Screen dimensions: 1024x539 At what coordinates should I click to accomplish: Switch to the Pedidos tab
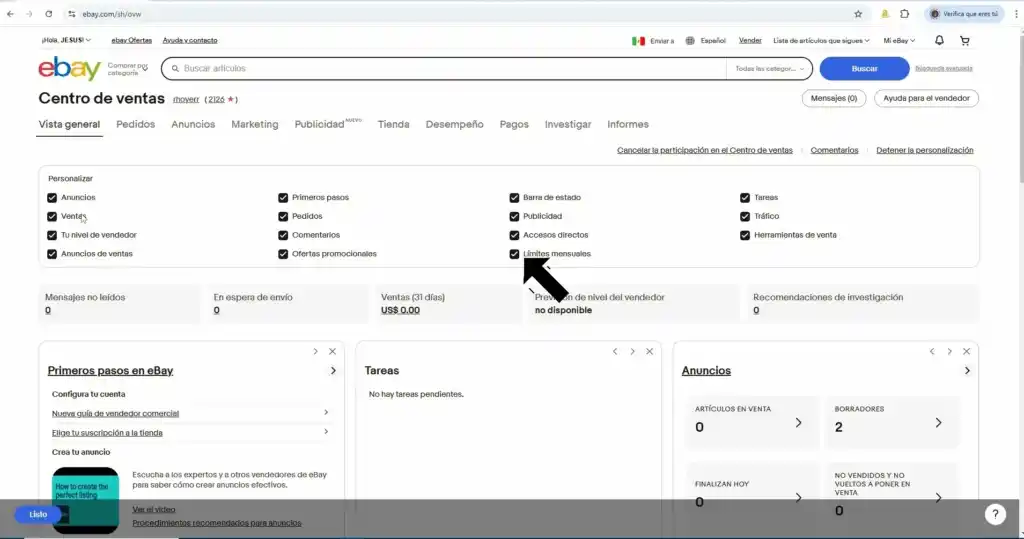(135, 124)
